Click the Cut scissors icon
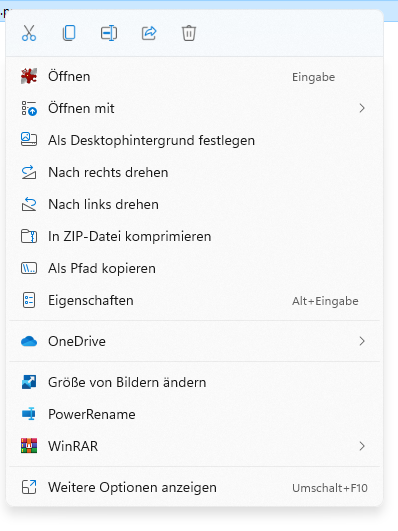398x531 pixels. coord(29,33)
